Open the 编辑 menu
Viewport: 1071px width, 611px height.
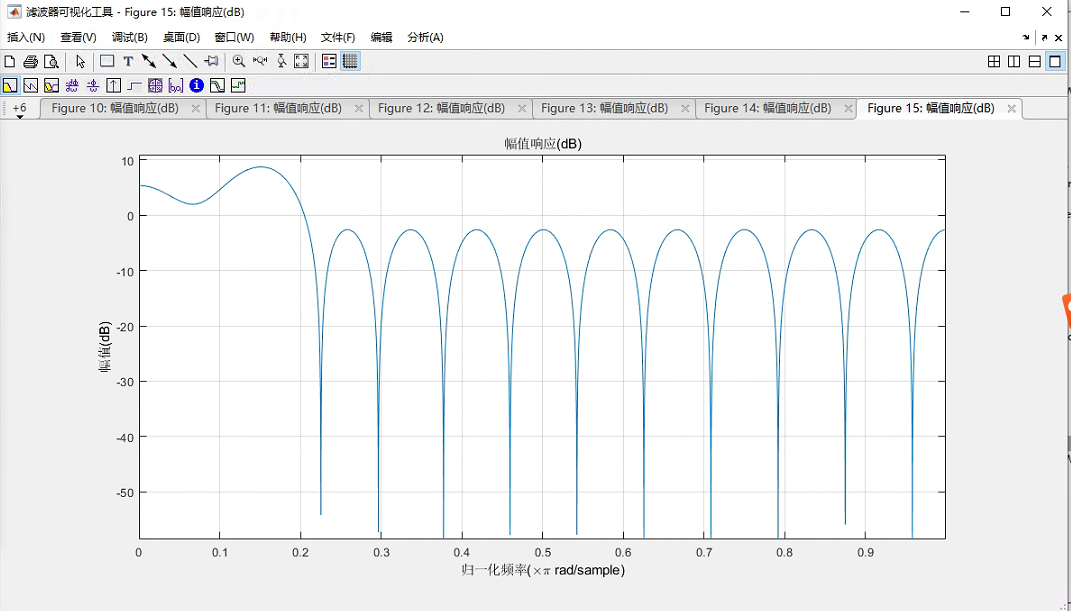(381, 38)
